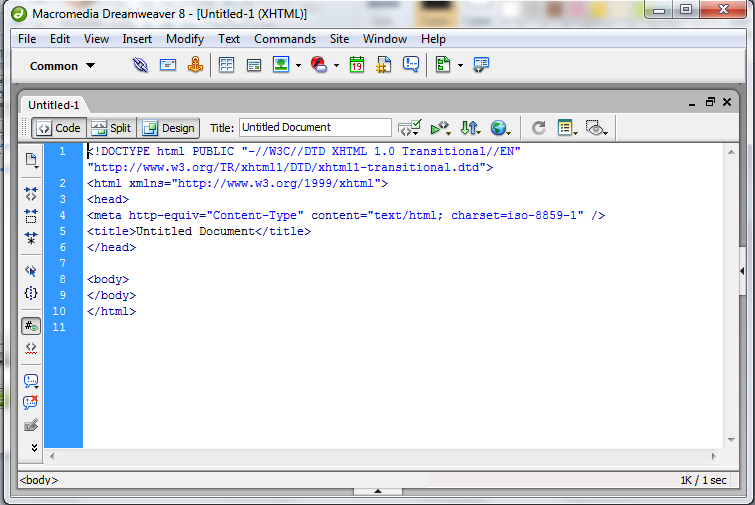The width and height of the screenshot is (755, 505).
Task: Click line 8 <body> tag text
Action: (108, 279)
